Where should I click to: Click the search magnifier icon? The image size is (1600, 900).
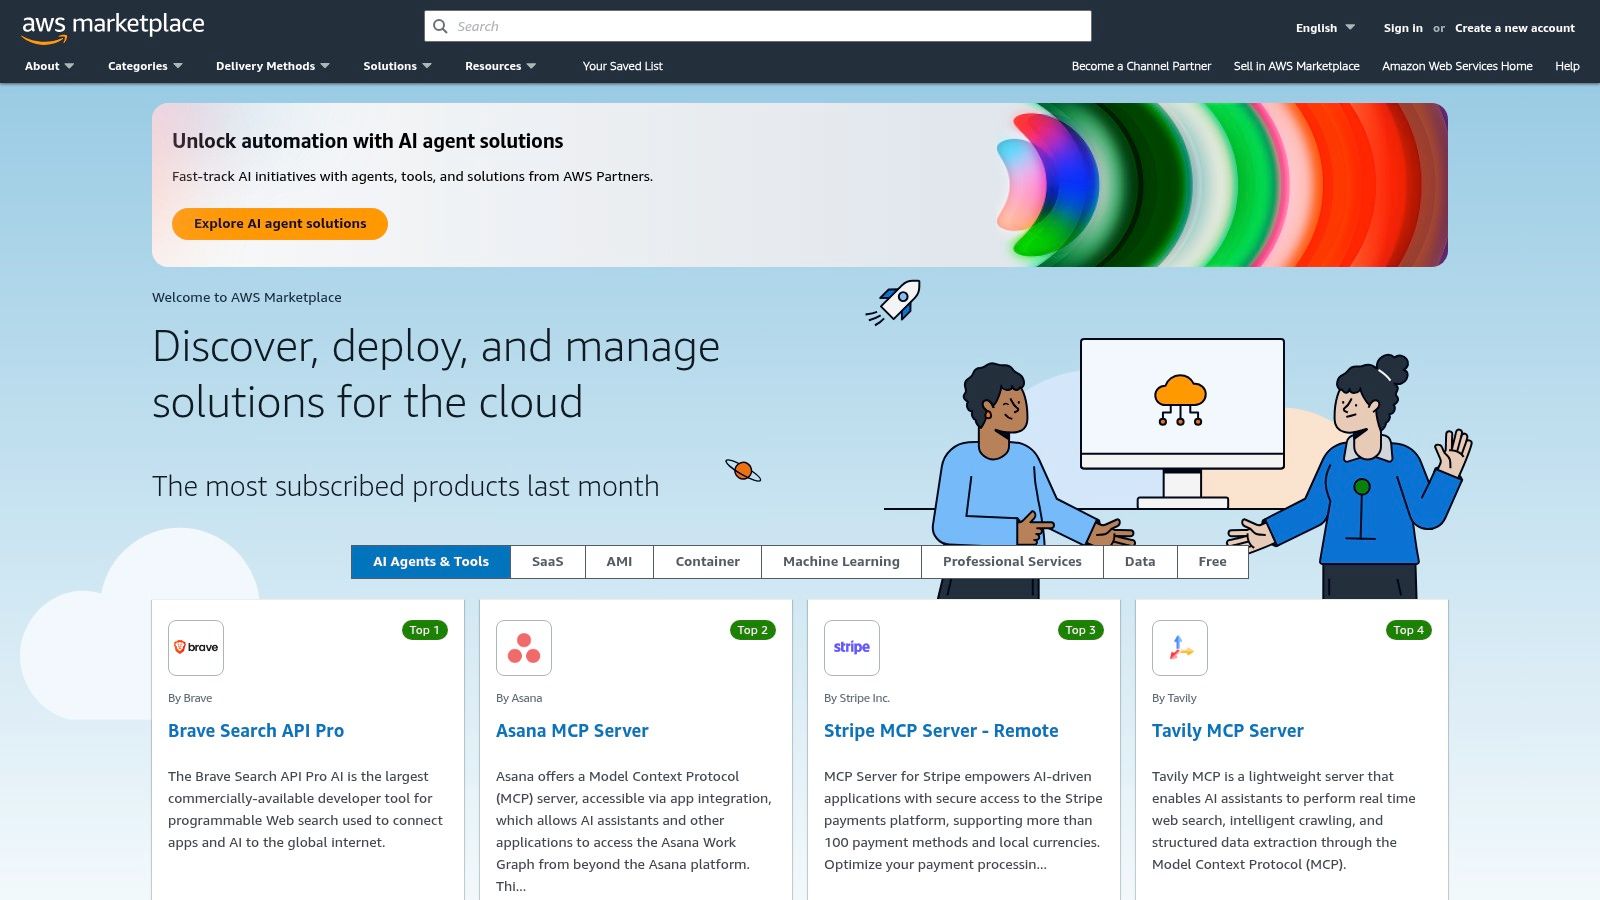coord(440,26)
